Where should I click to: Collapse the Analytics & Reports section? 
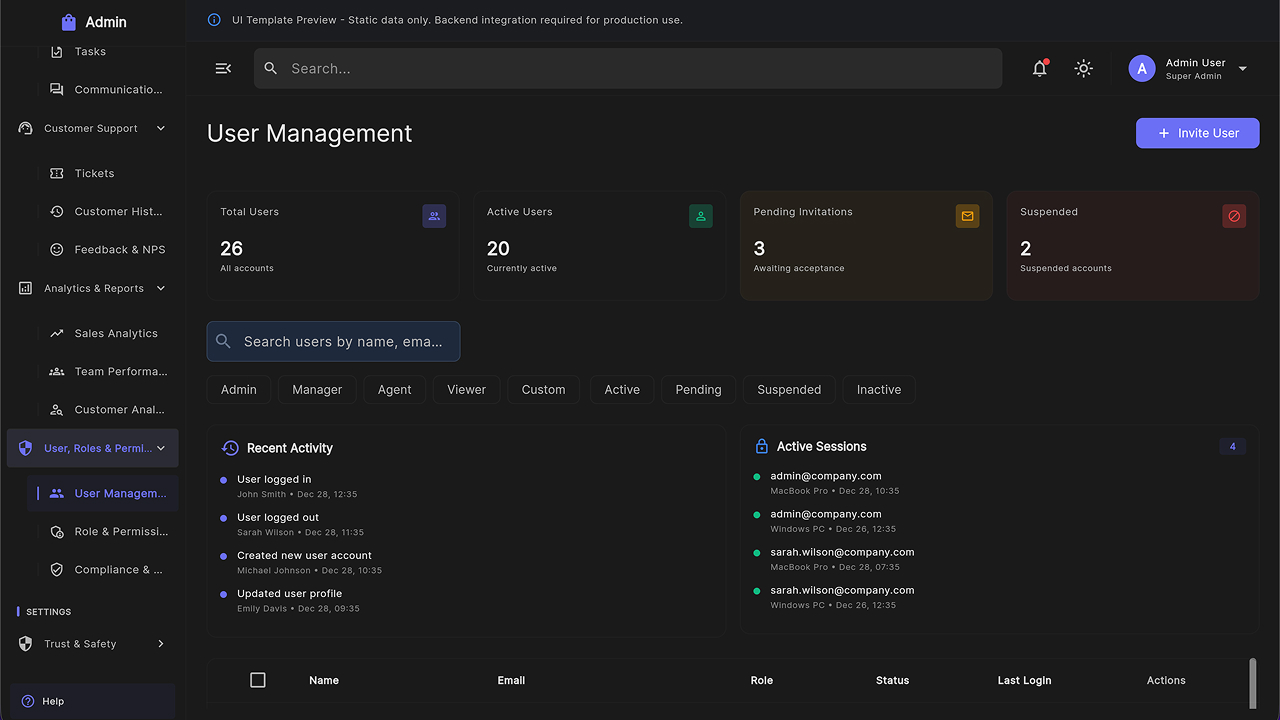click(161, 288)
